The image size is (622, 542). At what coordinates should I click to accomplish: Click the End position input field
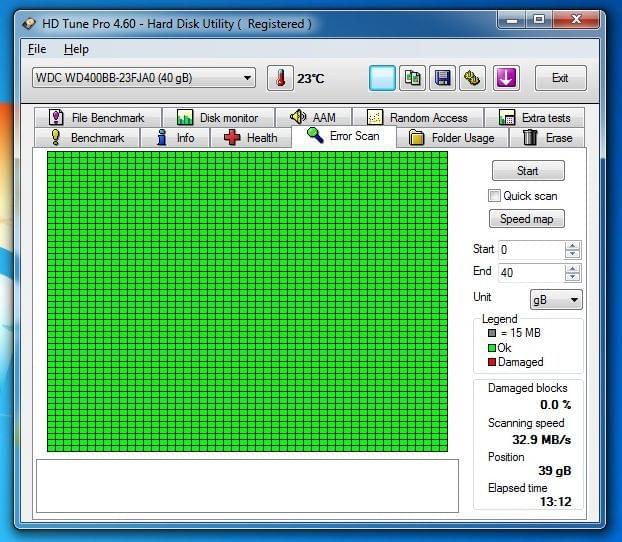click(531, 273)
